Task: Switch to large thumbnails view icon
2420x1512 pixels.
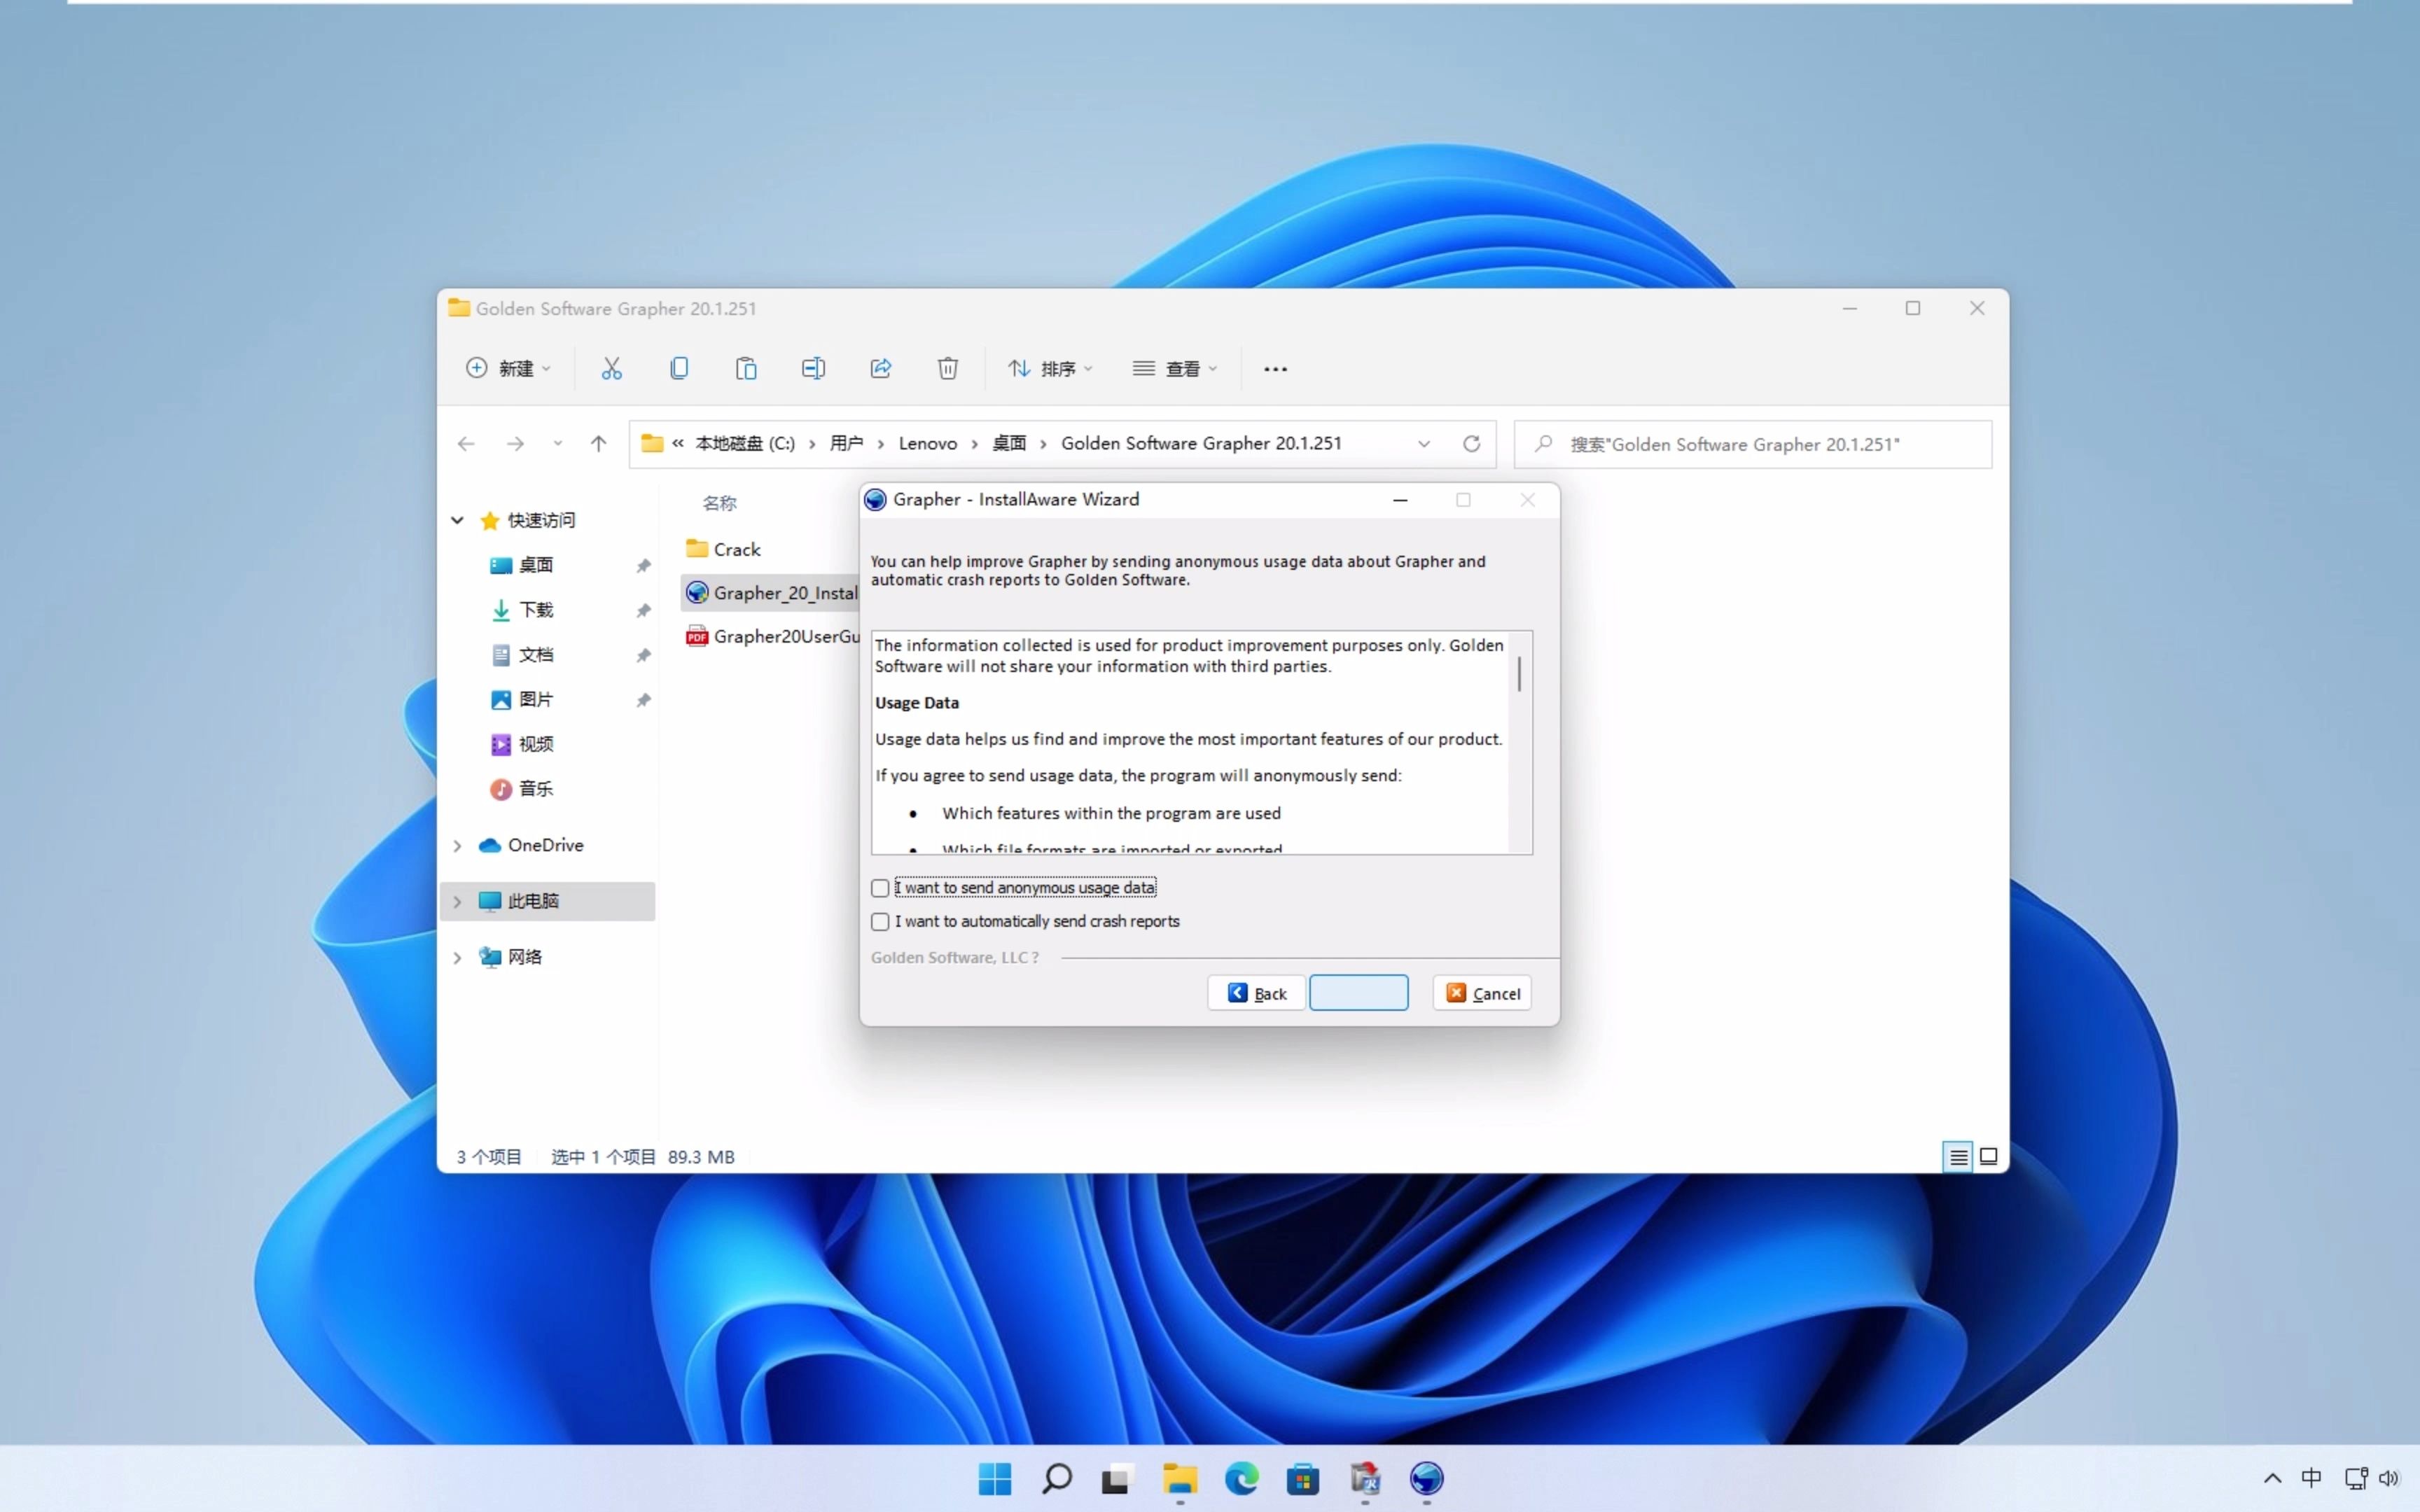Action: [1989, 1157]
